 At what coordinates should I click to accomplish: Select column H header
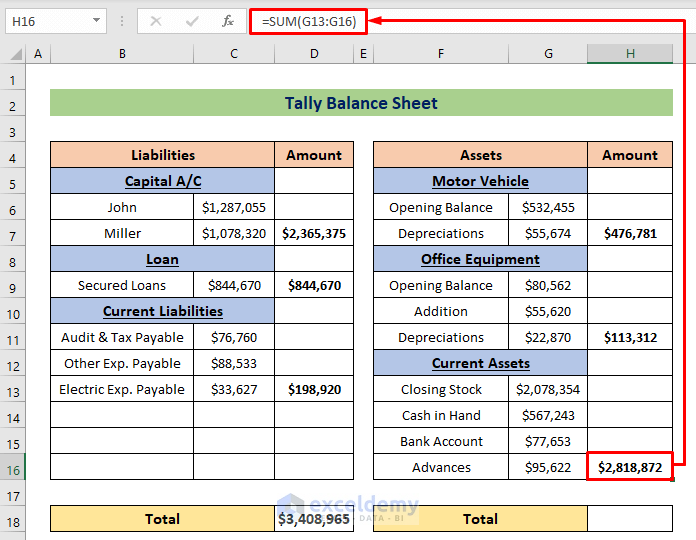pyautogui.click(x=630, y=54)
